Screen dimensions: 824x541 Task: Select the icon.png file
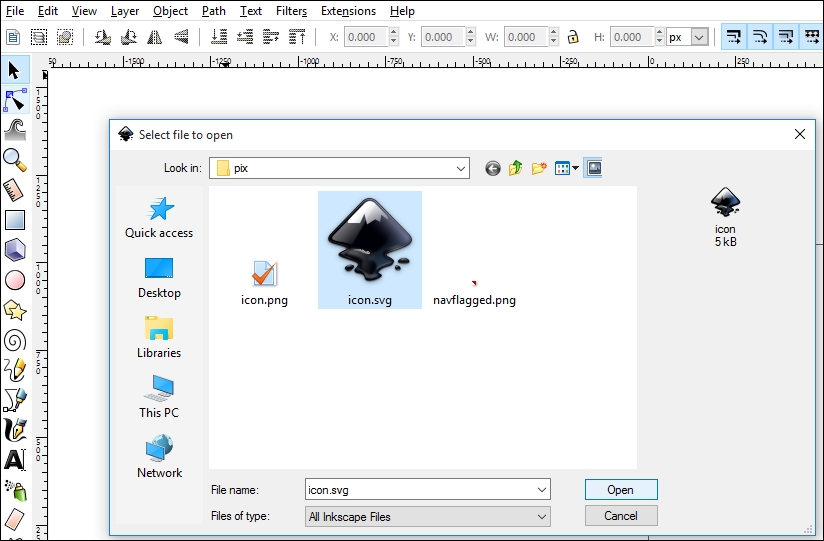click(264, 283)
